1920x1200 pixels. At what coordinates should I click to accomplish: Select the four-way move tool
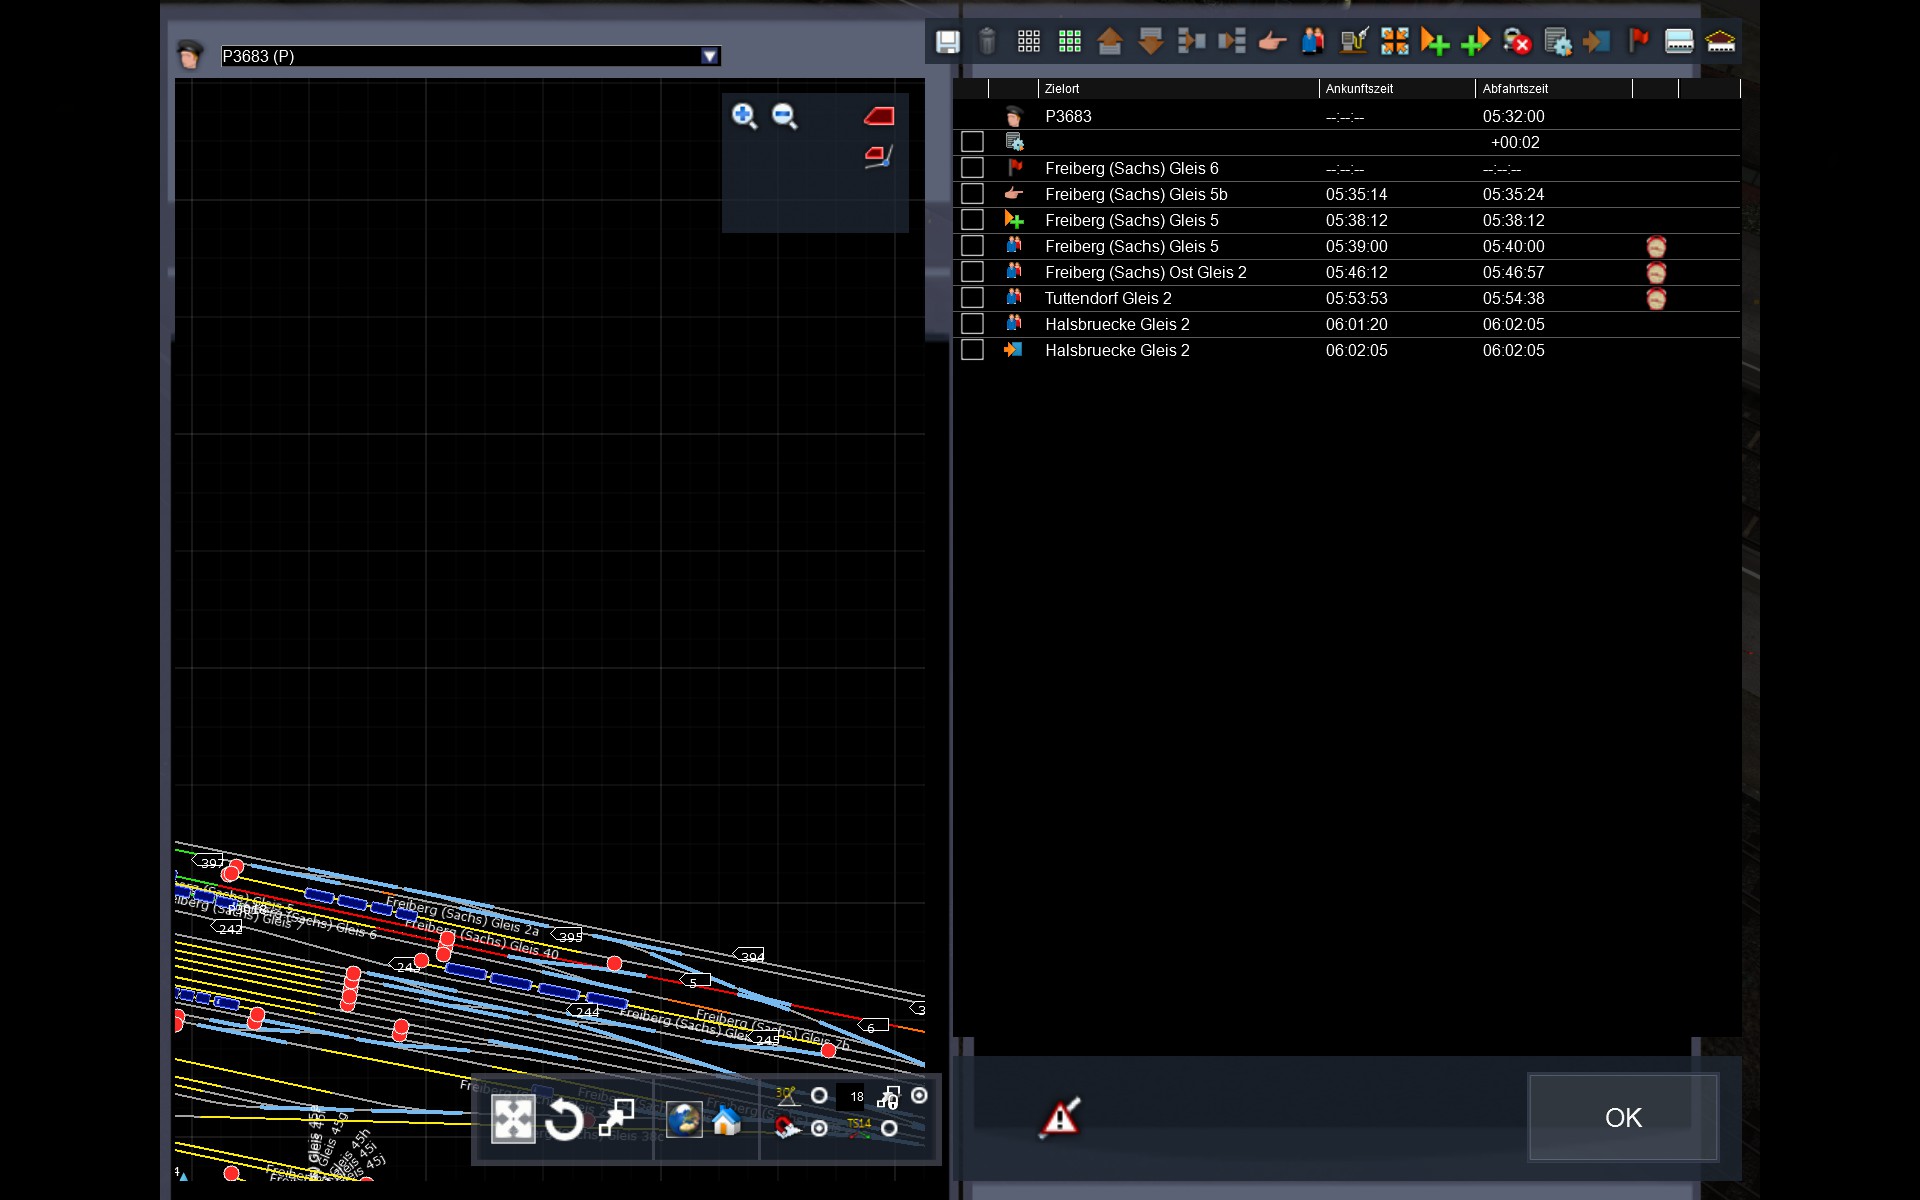(513, 1119)
